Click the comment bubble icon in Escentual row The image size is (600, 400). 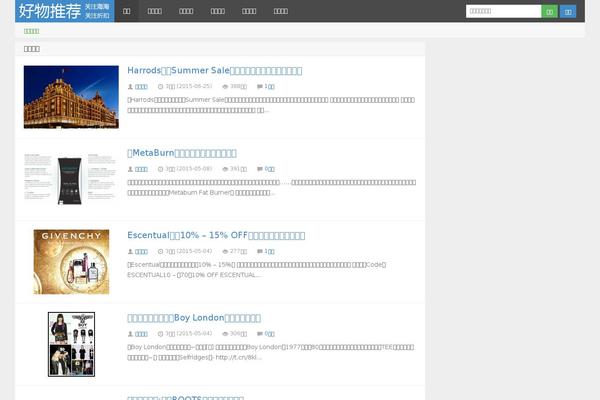tap(260, 251)
